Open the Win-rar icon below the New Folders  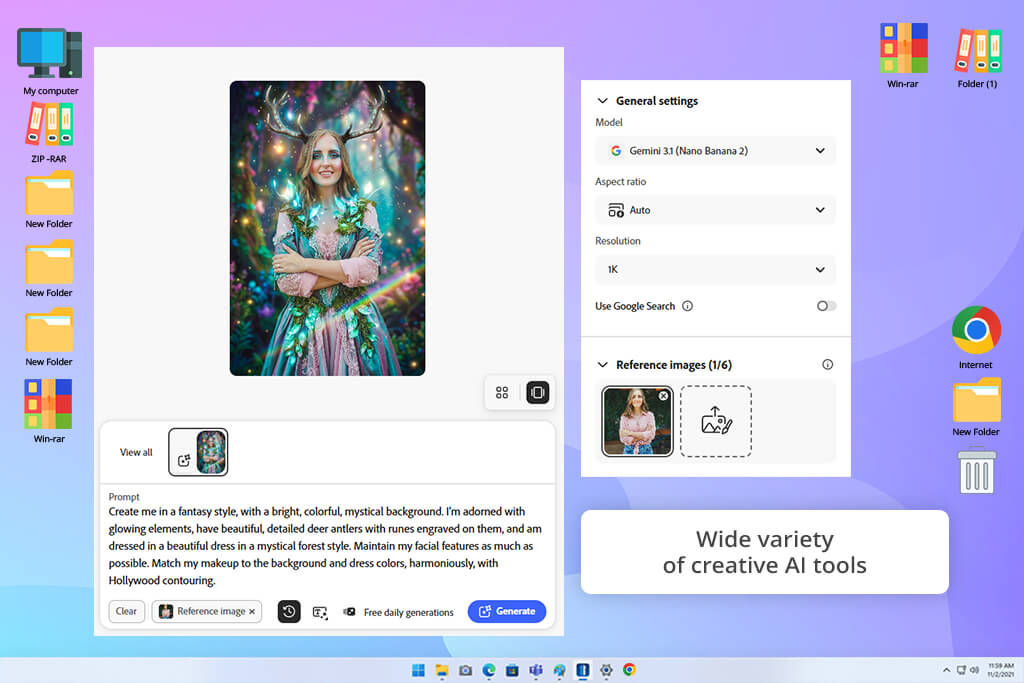coord(49,411)
